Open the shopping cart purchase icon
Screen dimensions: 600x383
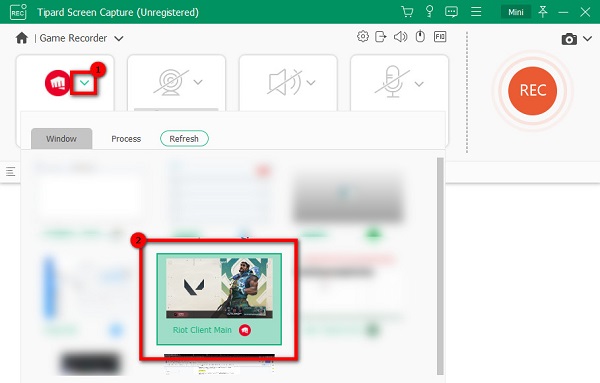tap(407, 12)
